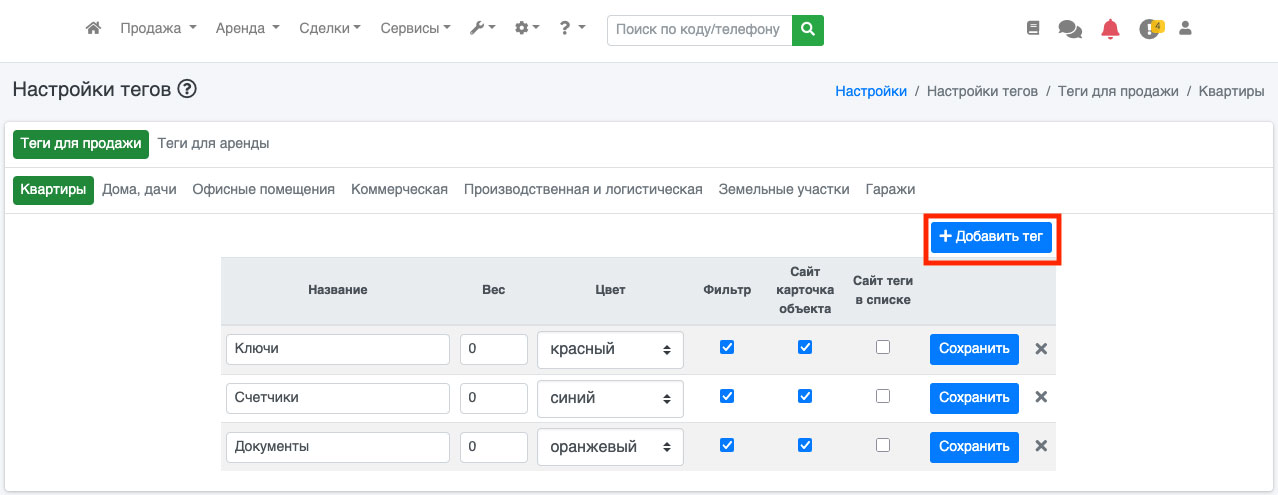Image resolution: width=1278 pixels, height=495 pixels.
Task: Click the green search magnifier button
Action: (807, 30)
